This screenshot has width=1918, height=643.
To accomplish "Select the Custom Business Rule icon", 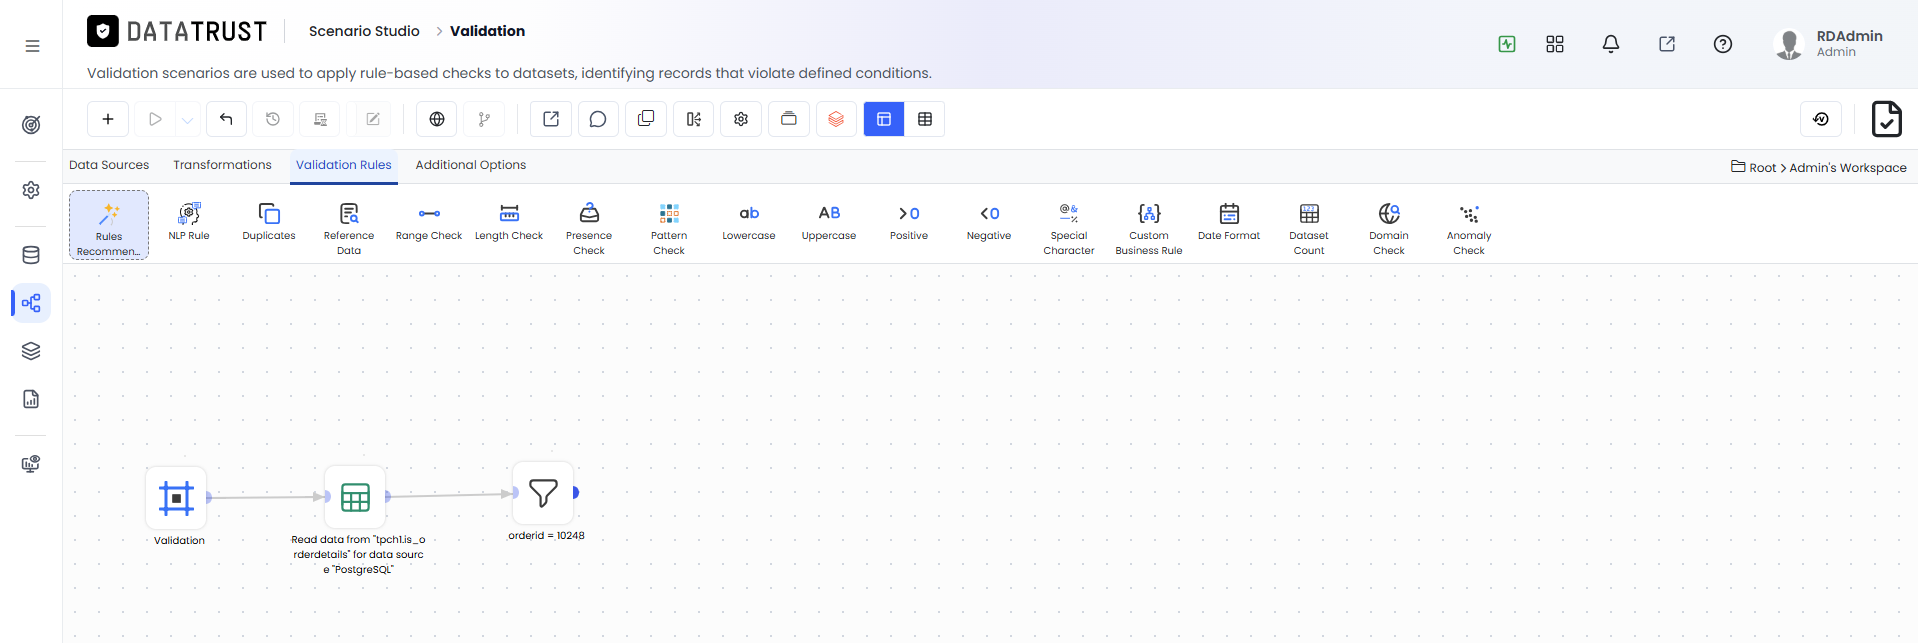I will click(x=1149, y=213).
